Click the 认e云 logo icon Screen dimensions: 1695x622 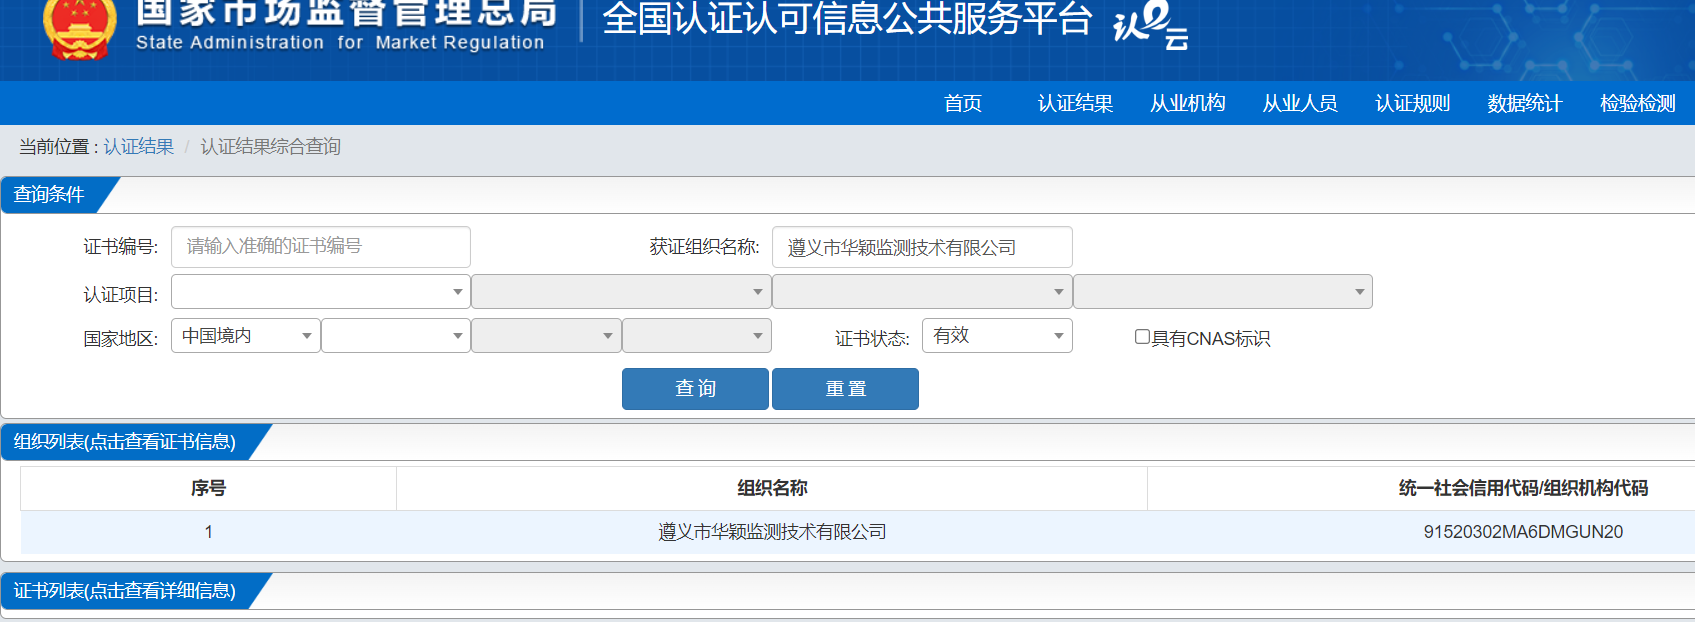tap(1151, 24)
